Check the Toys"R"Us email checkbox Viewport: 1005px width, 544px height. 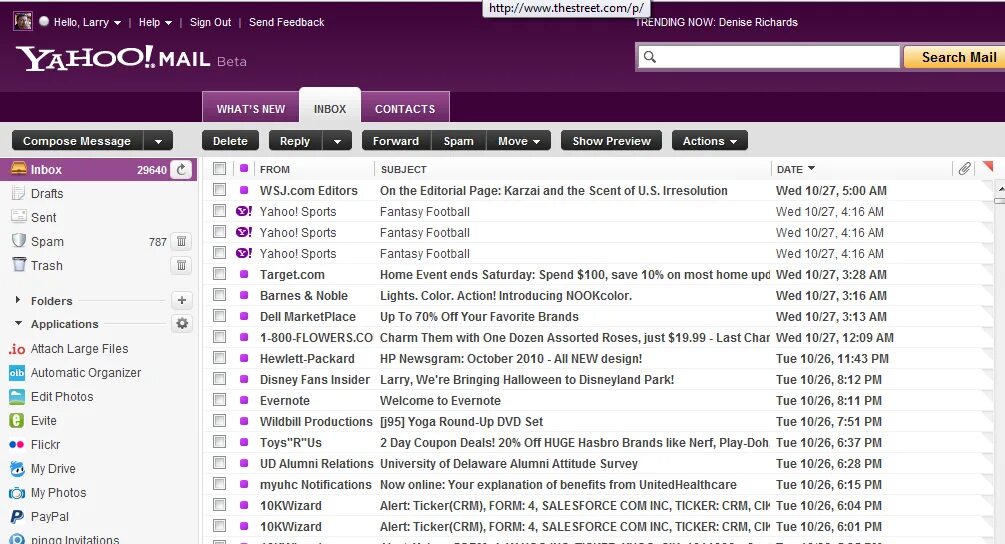(x=220, y=442)
